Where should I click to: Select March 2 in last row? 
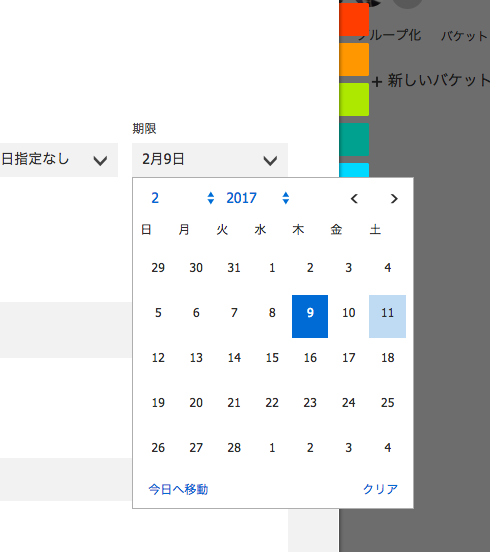(x=310, y=447)
